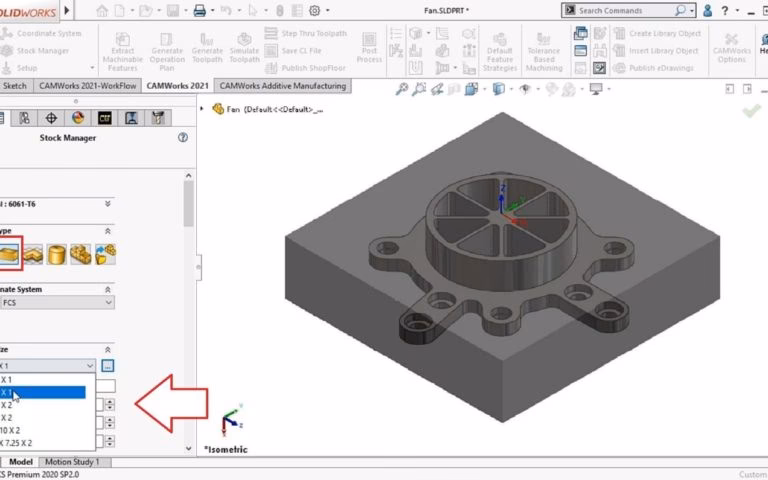Open the Search Commands dropdown arrow
The width and height of the screenshot is (768, 480).
pos(692,10)
